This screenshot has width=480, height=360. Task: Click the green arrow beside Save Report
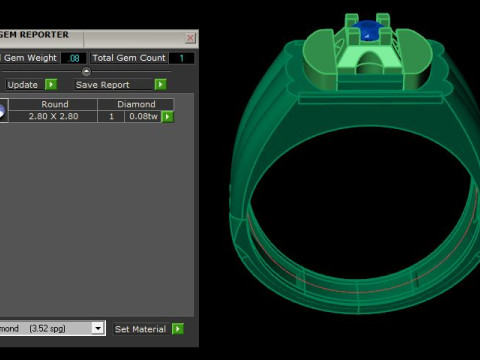point(160,85)
